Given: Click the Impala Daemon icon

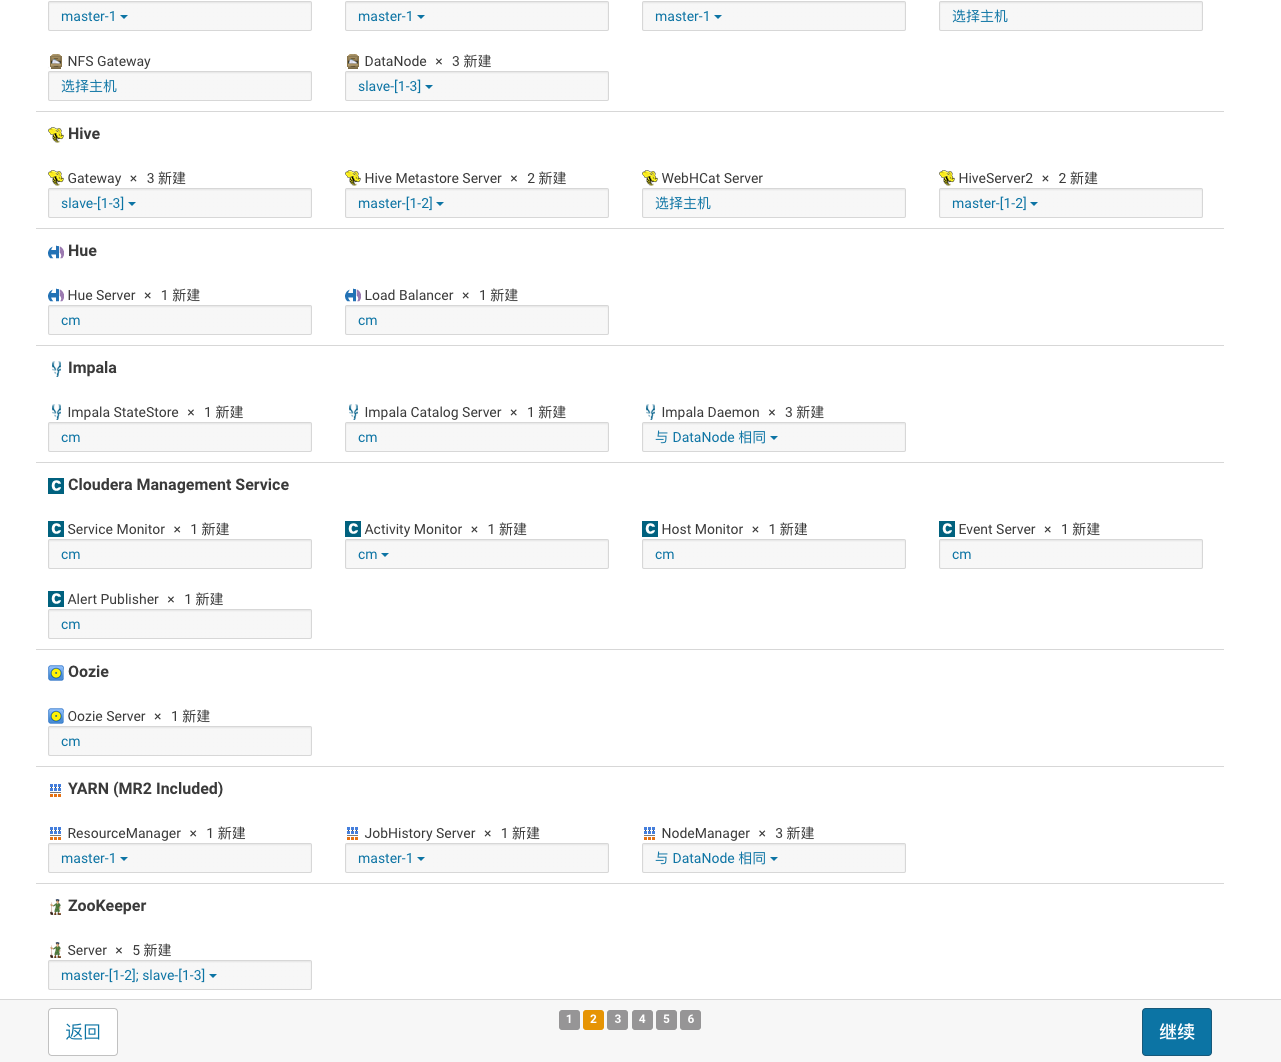Looking at the screenshot, I should [650, 412].
